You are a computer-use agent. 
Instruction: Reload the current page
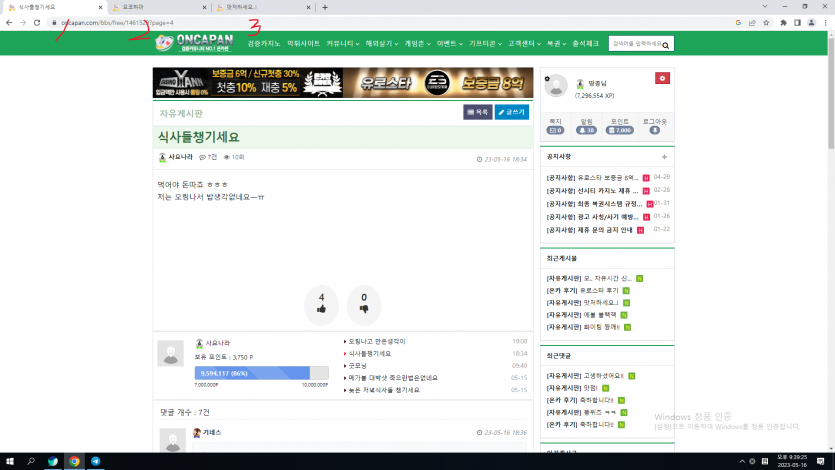click(37, 23)
